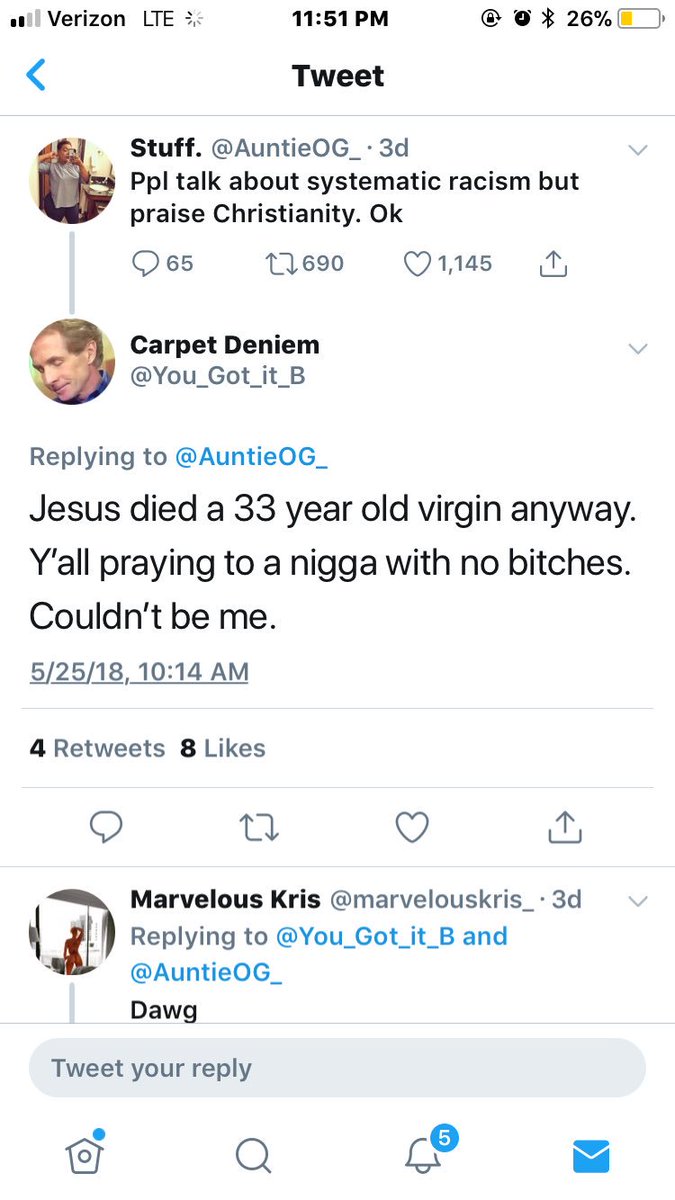Share Stuff.'s tweet via share icon
This screenshot has width=675, height=1200.
[x=553, y=262]
